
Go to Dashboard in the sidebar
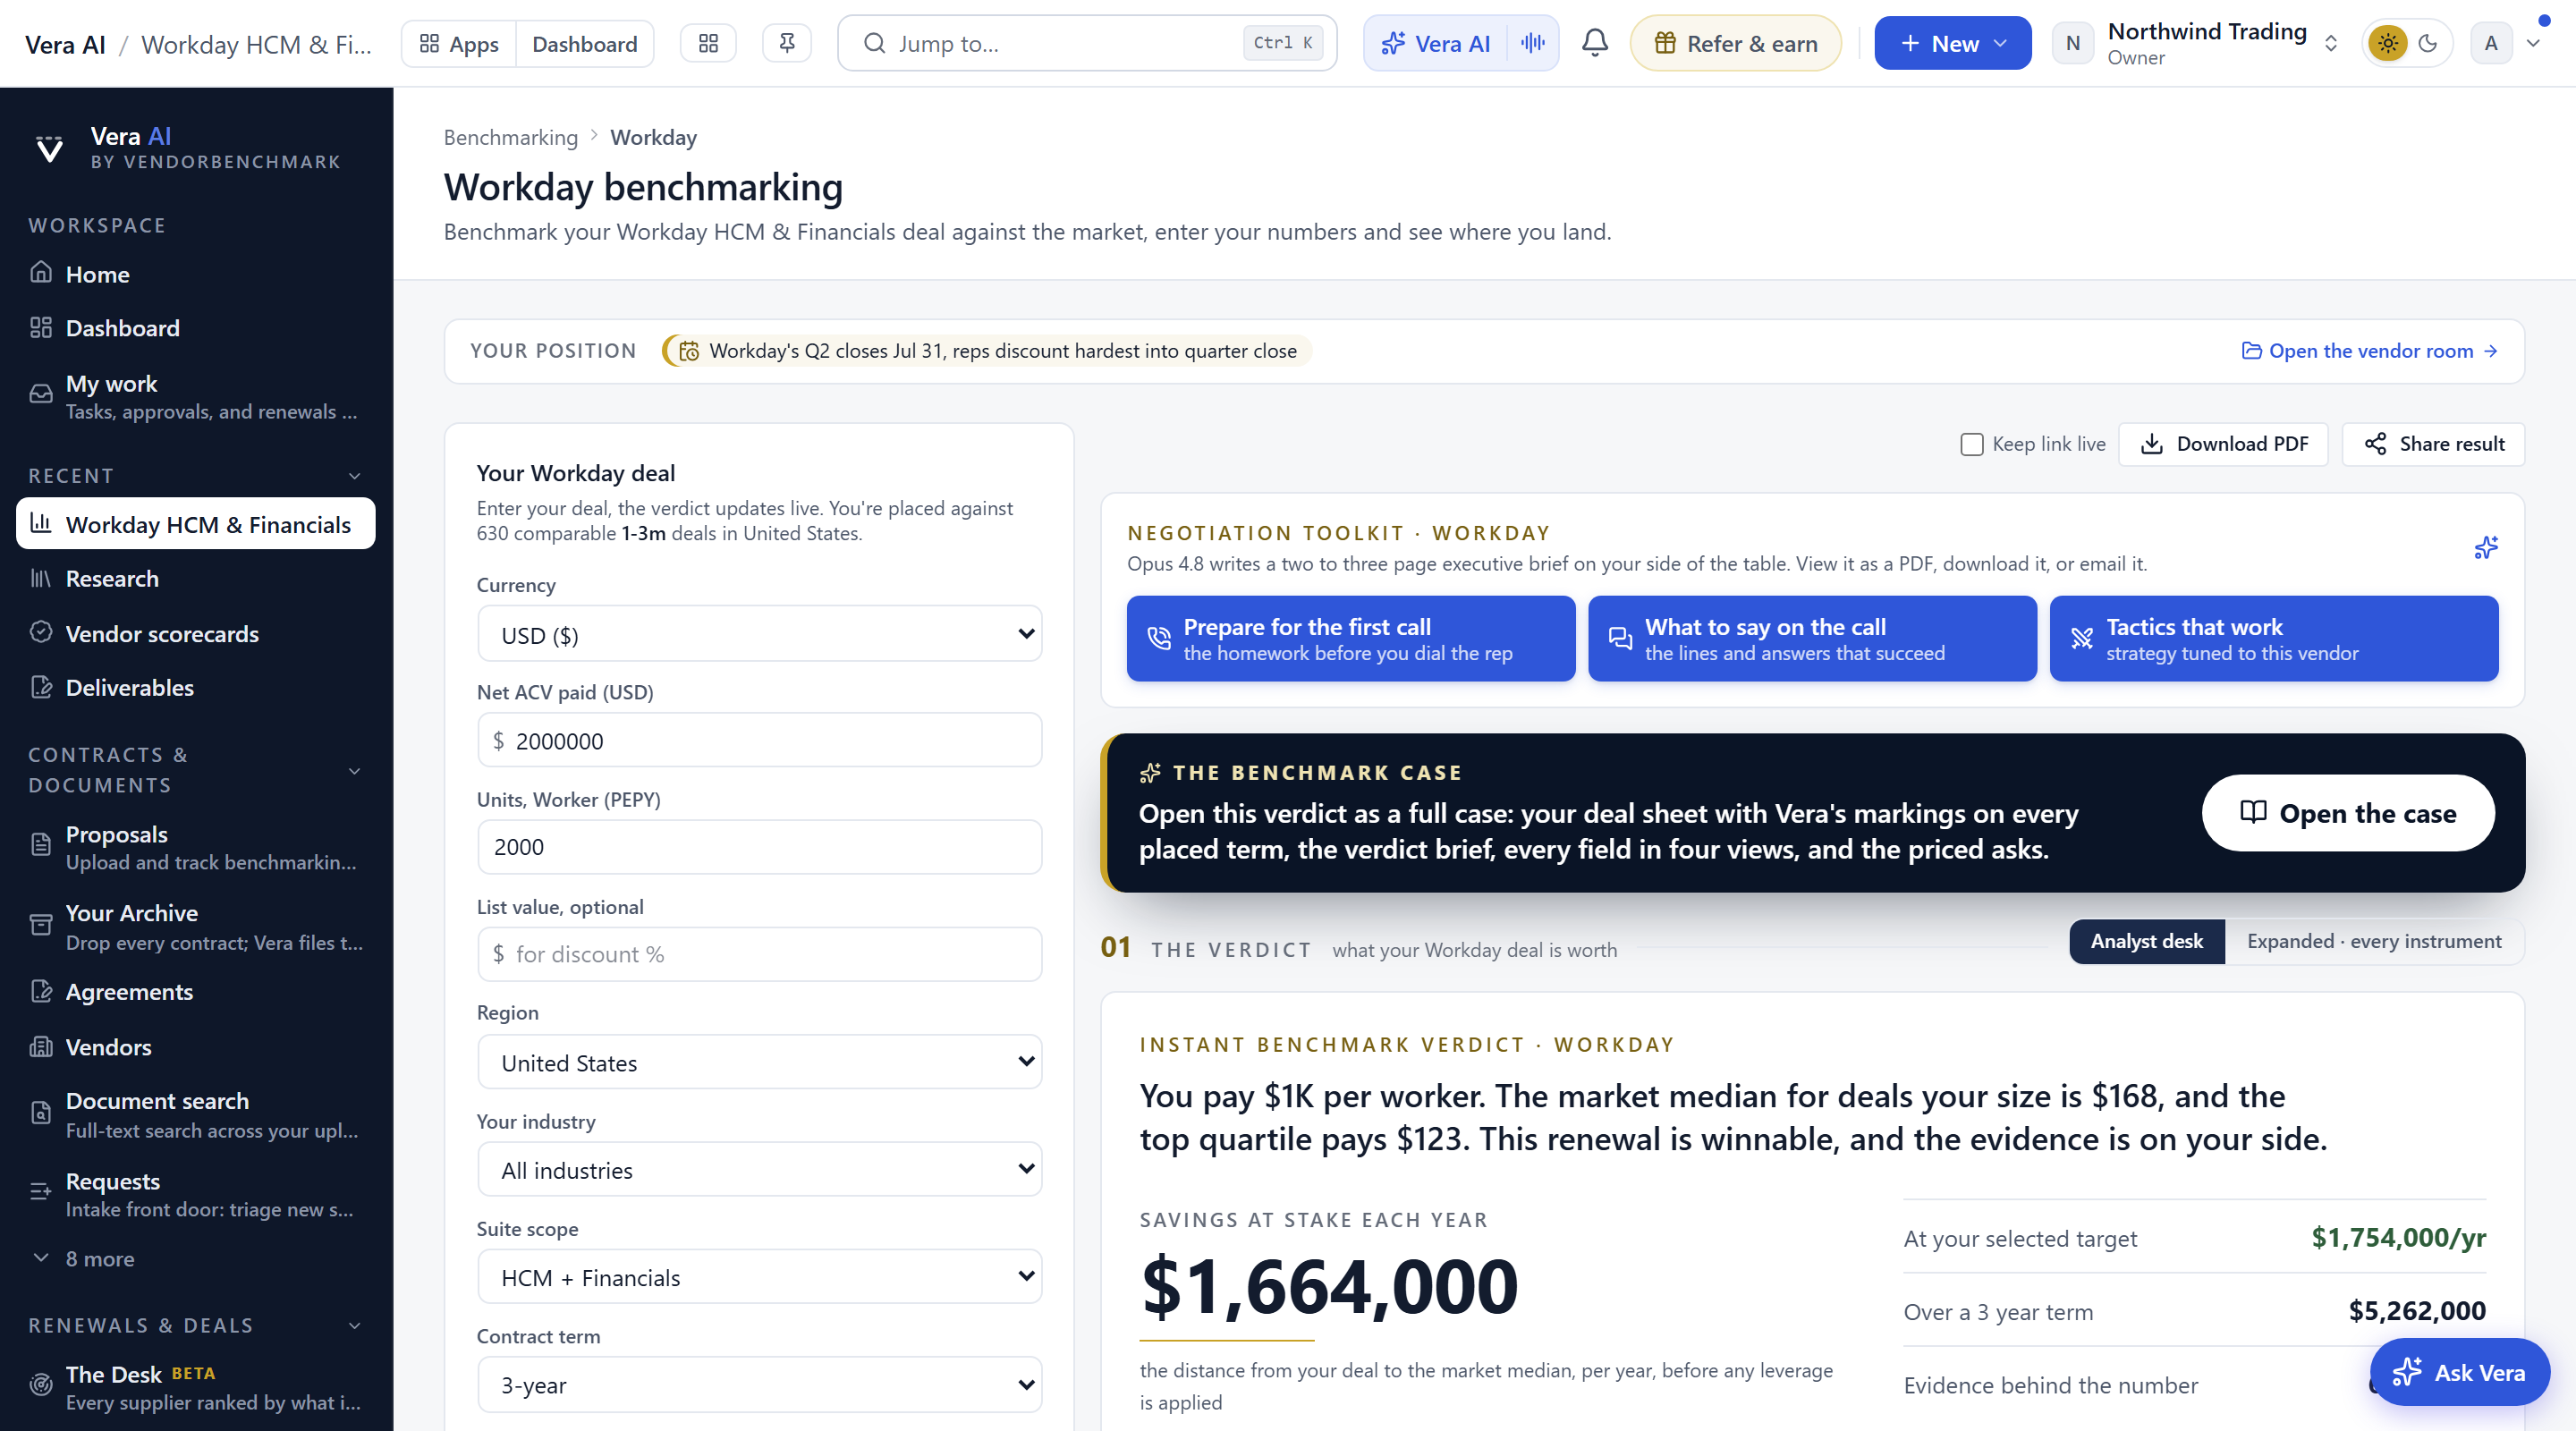(196, 328)
